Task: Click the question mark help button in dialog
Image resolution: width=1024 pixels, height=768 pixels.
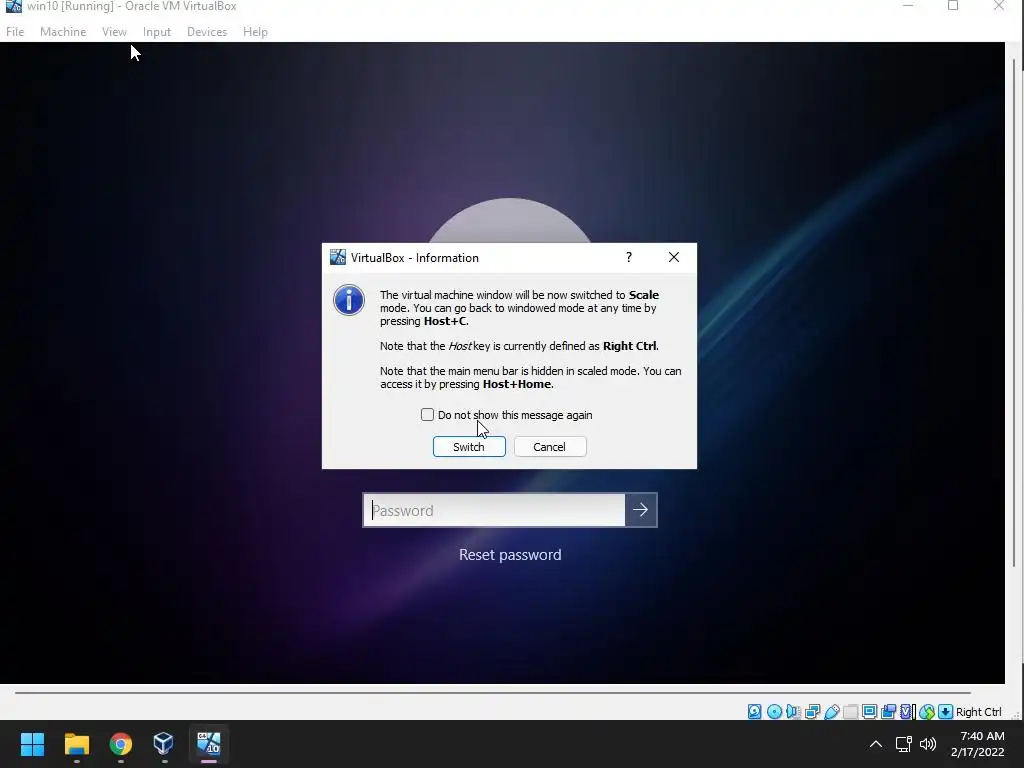Action: pyautogui.click(x=629, y=257)
